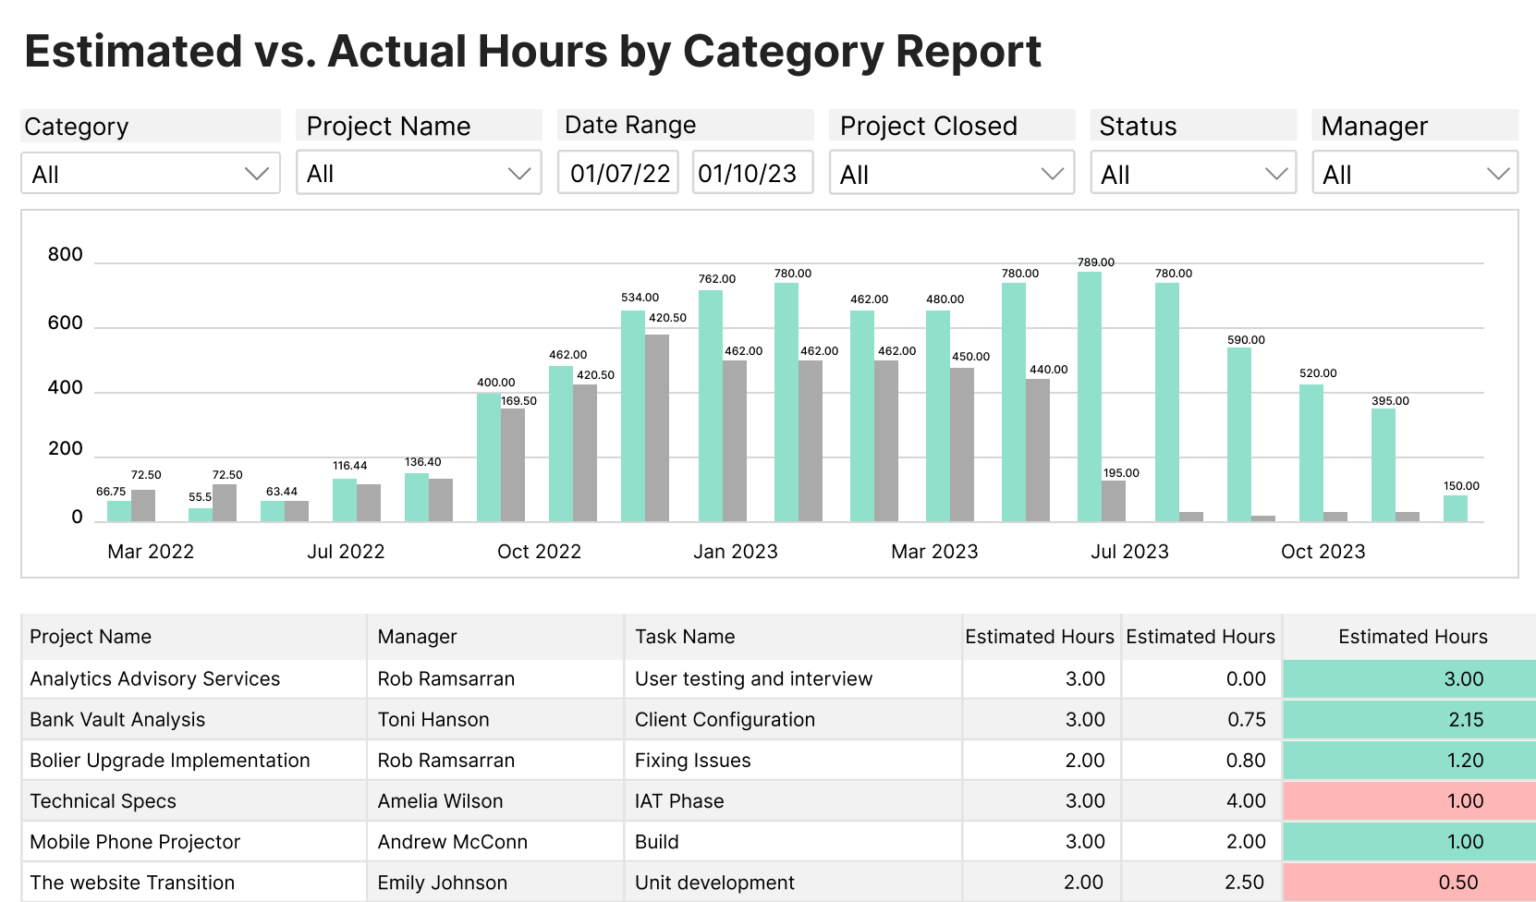Click the Status dropdown chevron arrow
This screenshot has height=902, width=1536.
click(1277, 173)
